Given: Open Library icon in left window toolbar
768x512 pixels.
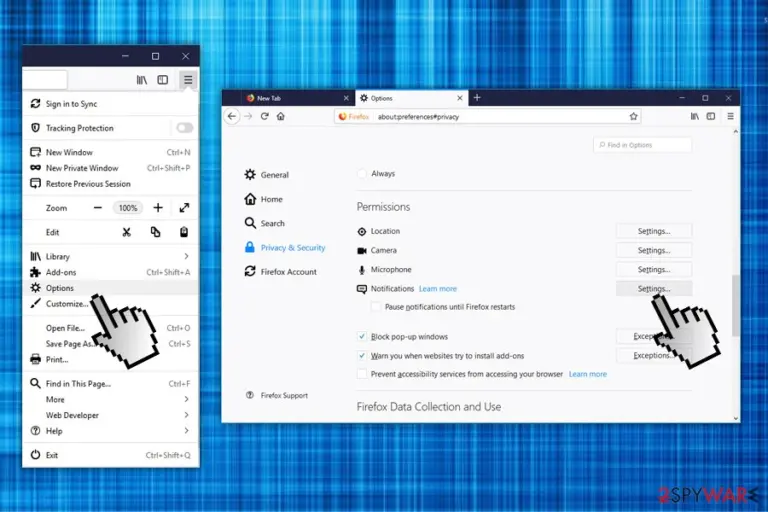Looking at the screenshot, I should [x=142, y=80].
